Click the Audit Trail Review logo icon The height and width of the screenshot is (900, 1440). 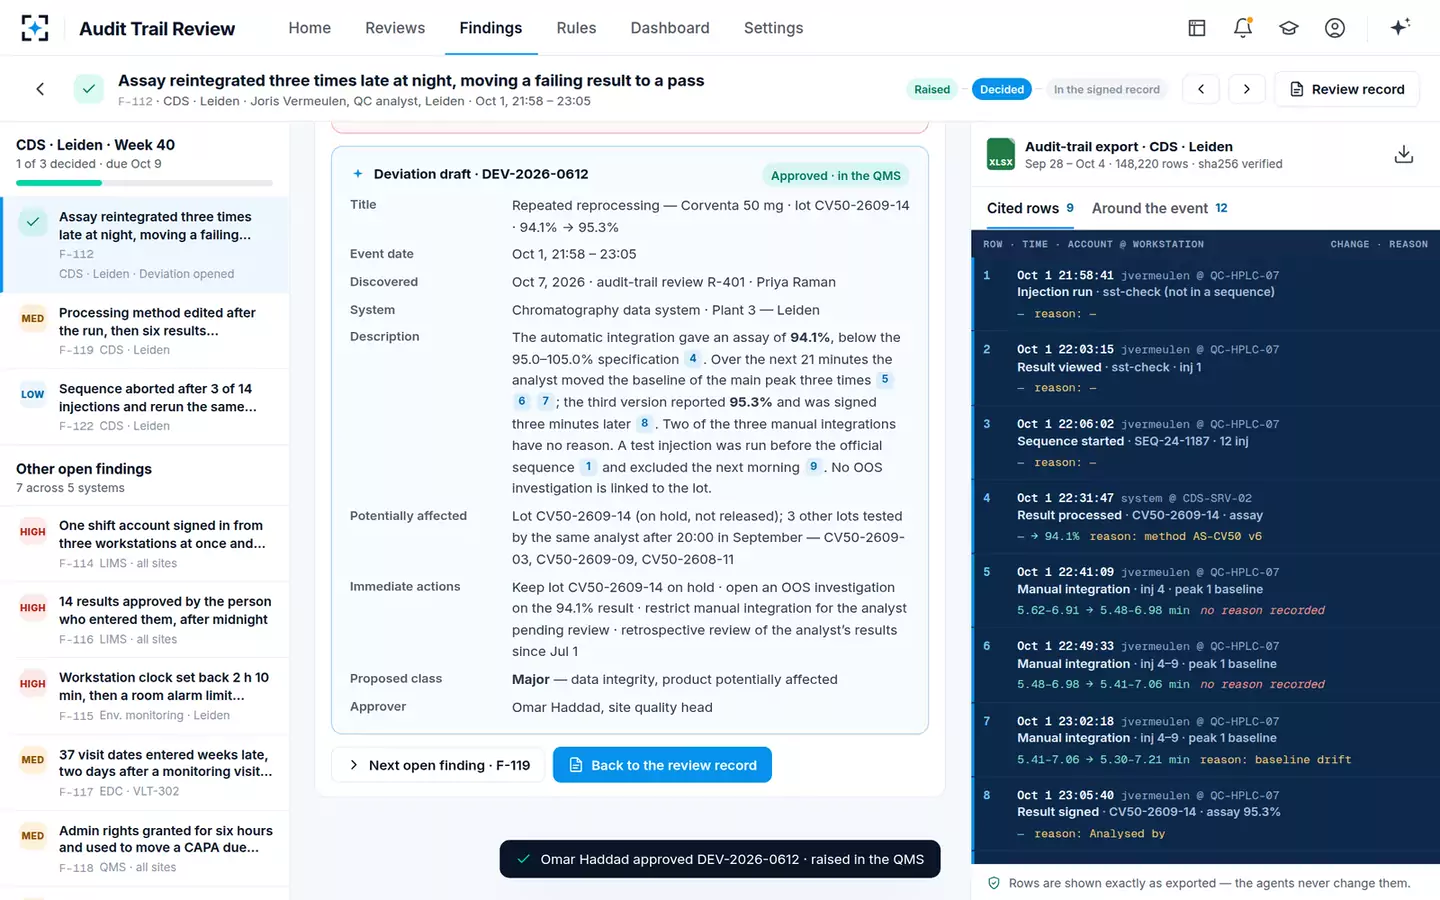(x=35, y=28)
